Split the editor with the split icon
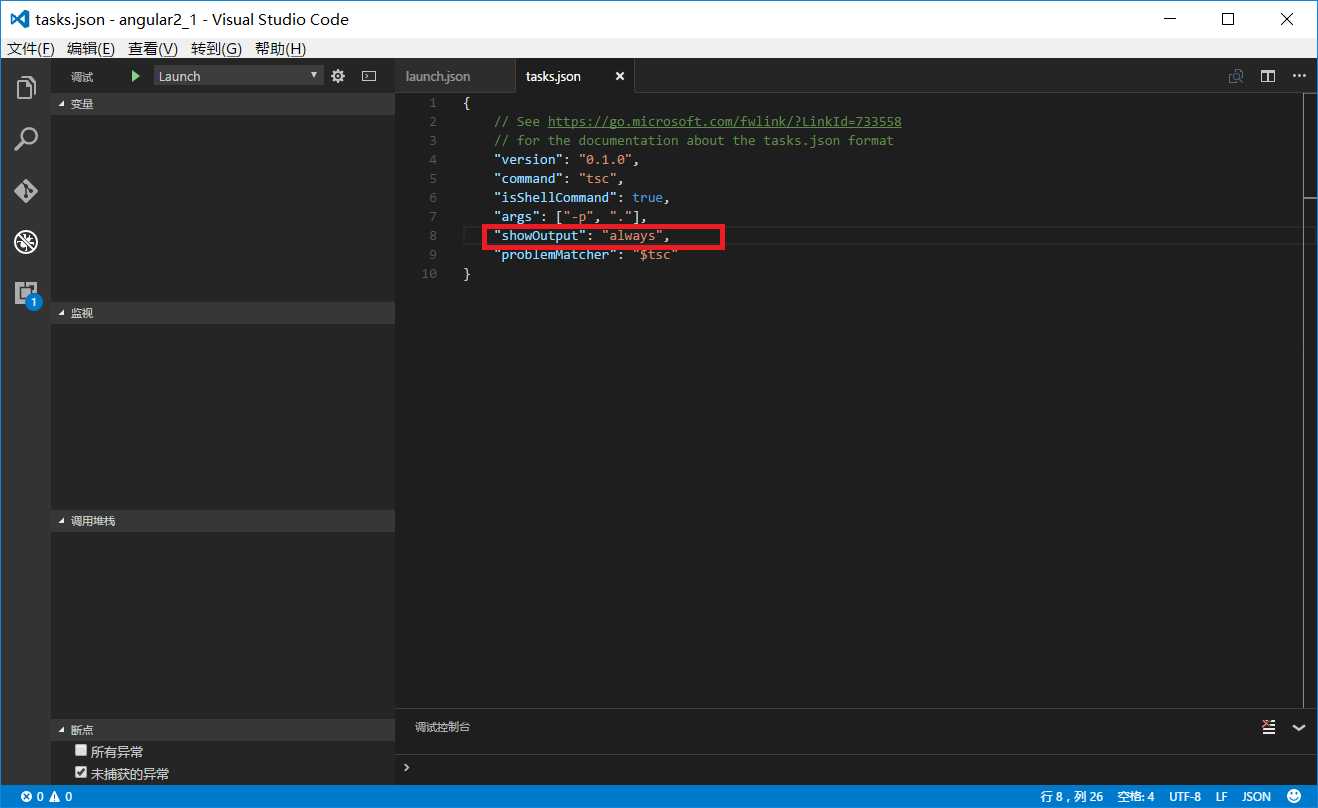The image size is (1318, 808). tap(1268, 76)
